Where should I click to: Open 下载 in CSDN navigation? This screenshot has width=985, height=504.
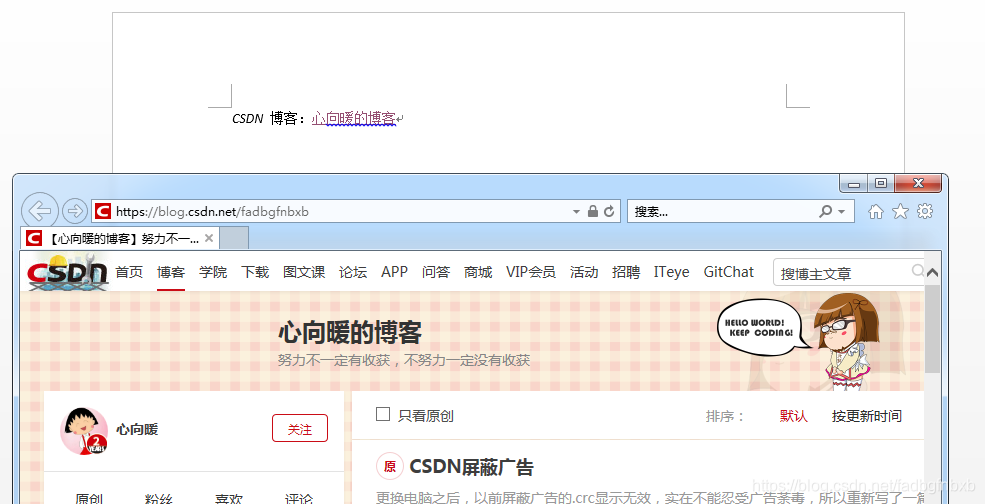click(x=255, y=272)
